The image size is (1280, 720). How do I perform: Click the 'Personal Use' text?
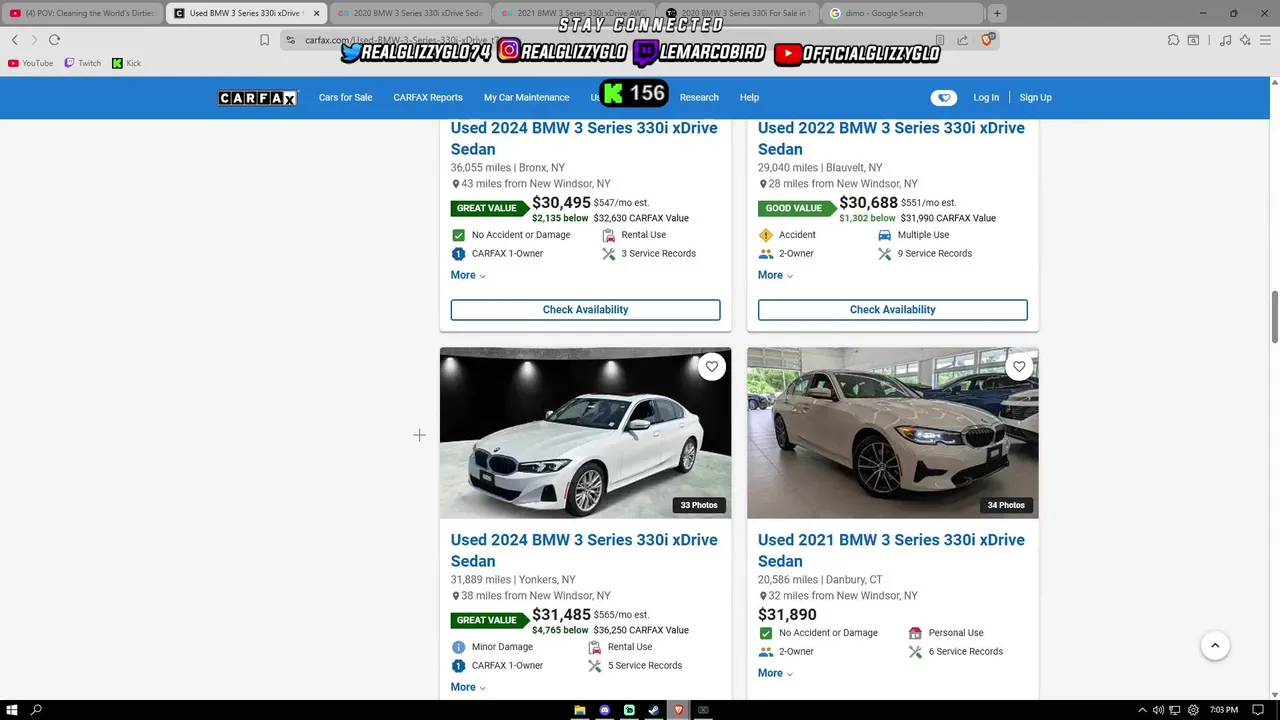[x=955, y=633]
